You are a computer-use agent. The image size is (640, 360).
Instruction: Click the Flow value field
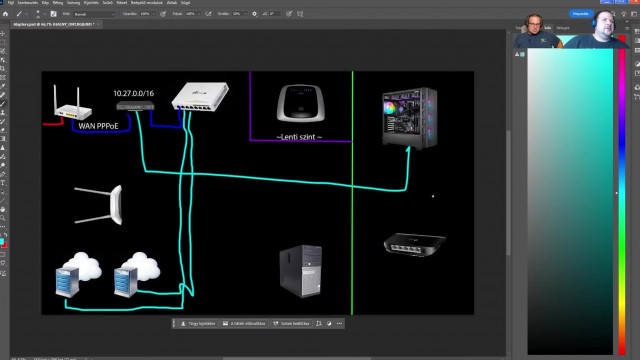click(190, 14)
